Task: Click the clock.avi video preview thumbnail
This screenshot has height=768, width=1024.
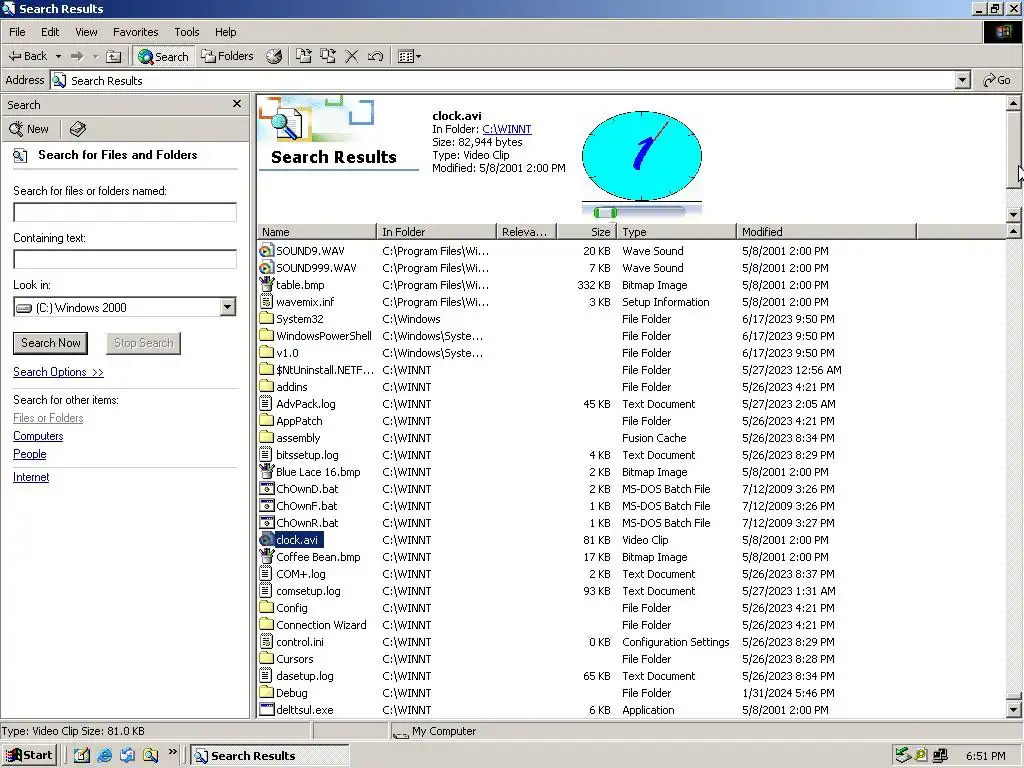Action: pyautogui.click(x=642, y=155)
